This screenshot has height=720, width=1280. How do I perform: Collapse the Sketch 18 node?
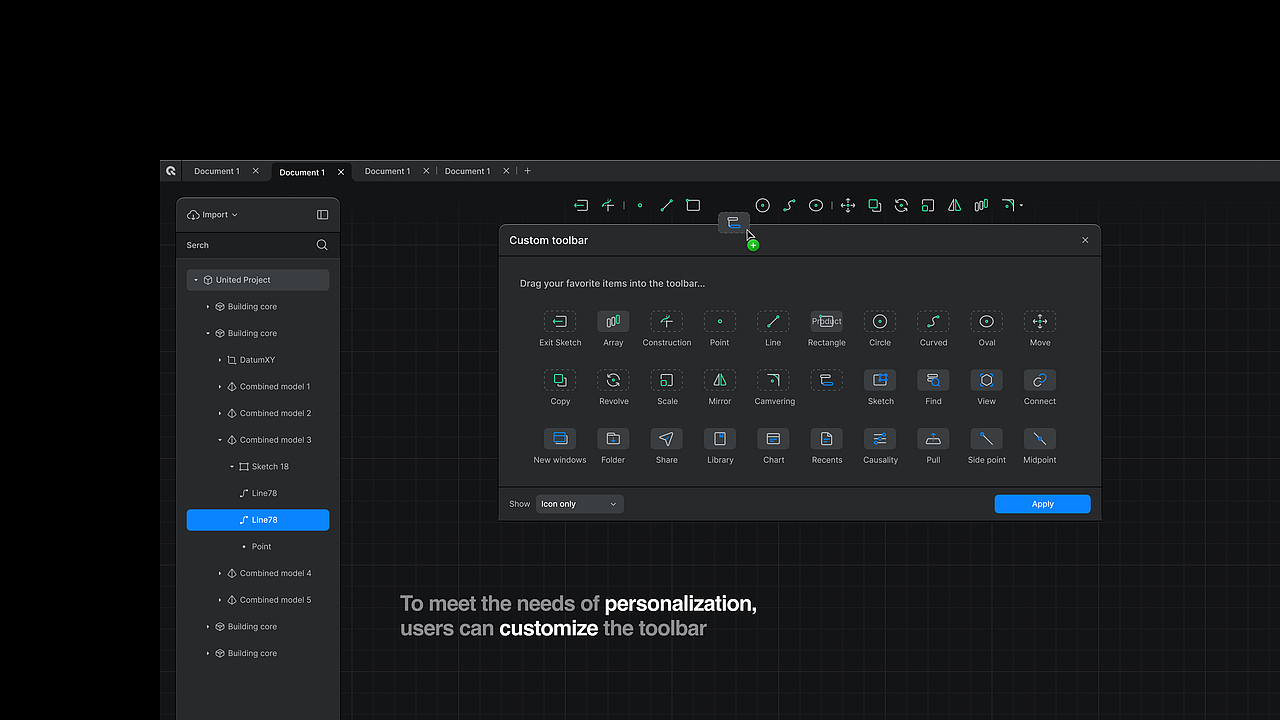(x=232, y=467)
